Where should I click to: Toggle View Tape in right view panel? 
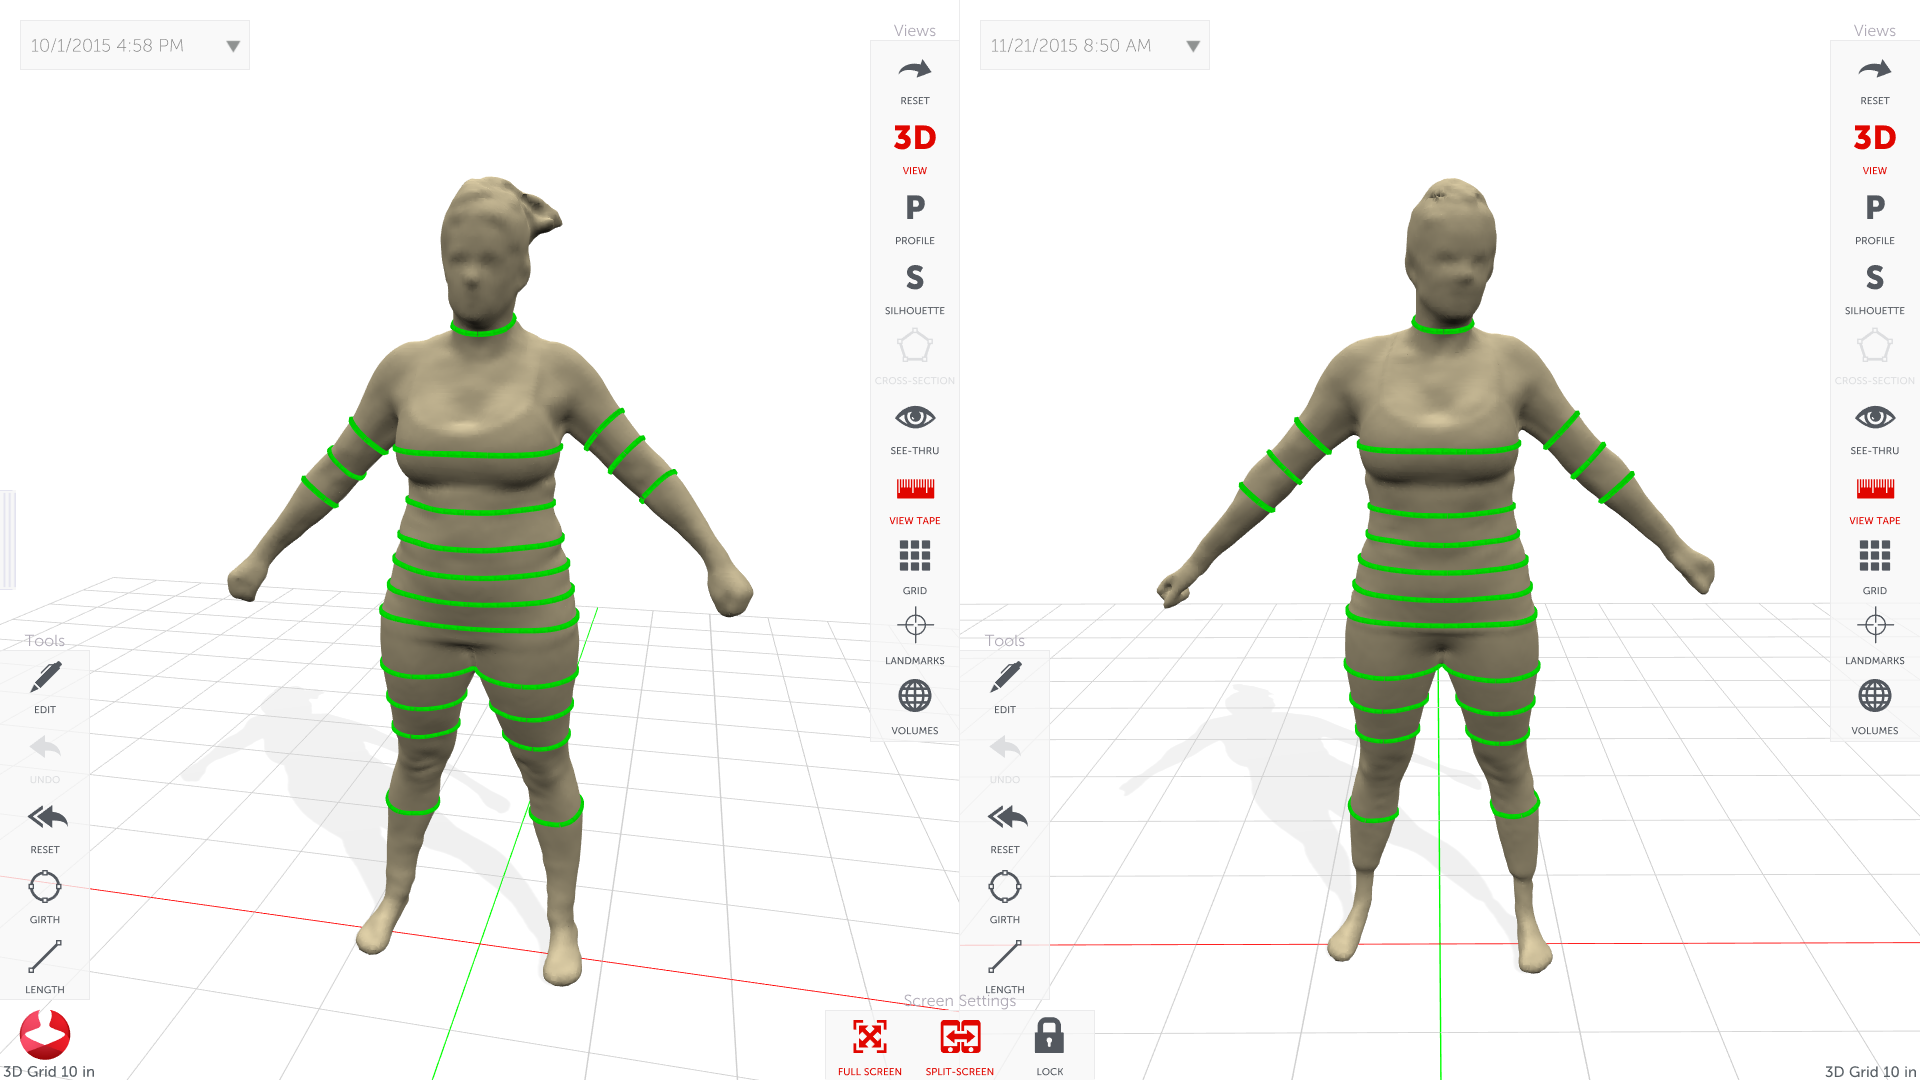click(x=1874, y=489)
